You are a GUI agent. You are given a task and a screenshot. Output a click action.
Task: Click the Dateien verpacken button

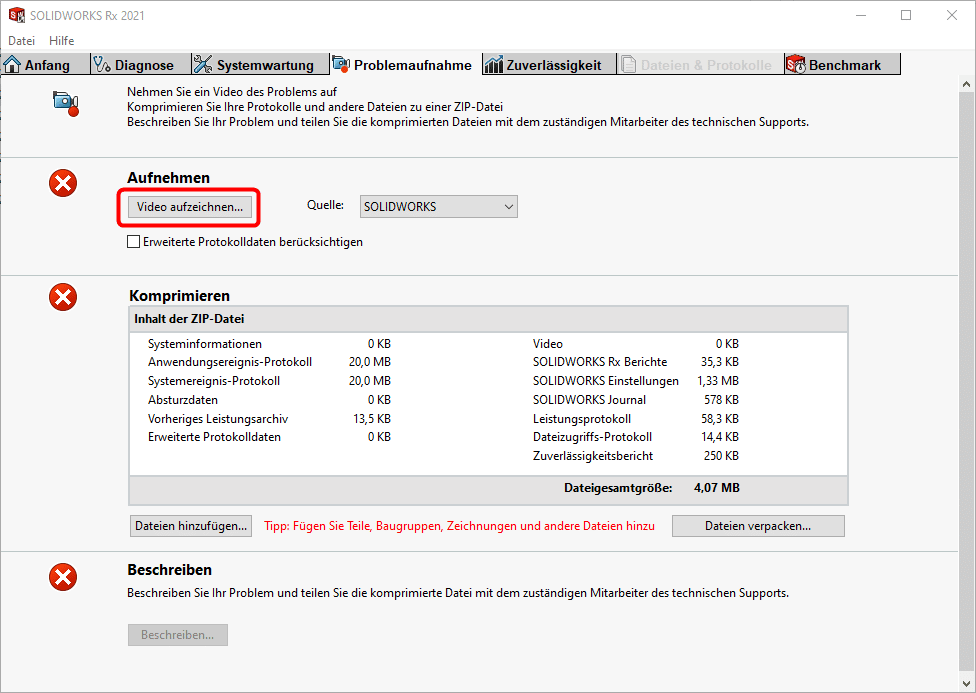tap(757, 526)
